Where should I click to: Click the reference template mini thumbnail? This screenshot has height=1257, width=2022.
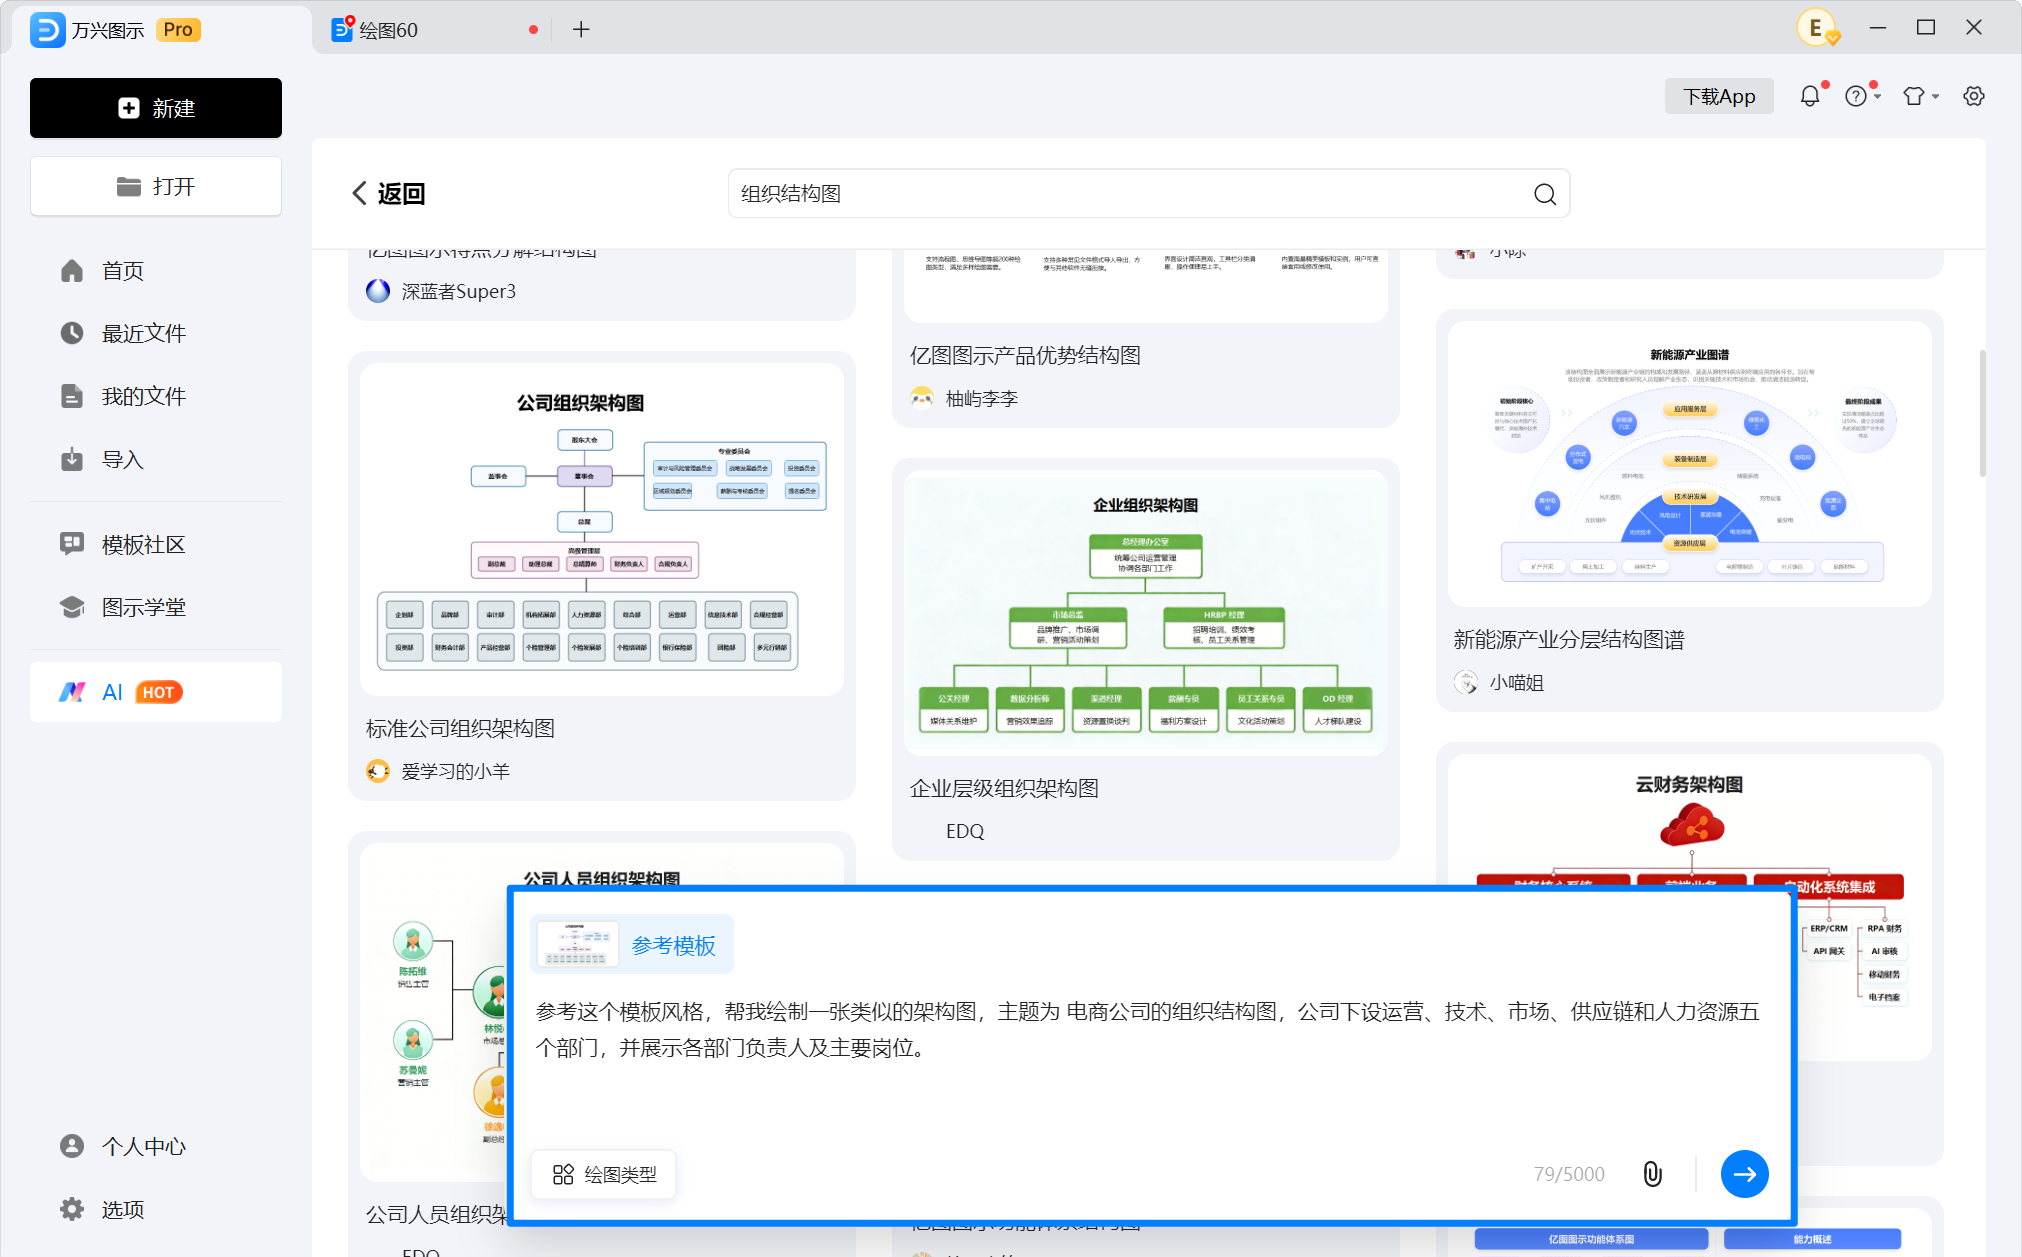[577, 944]
